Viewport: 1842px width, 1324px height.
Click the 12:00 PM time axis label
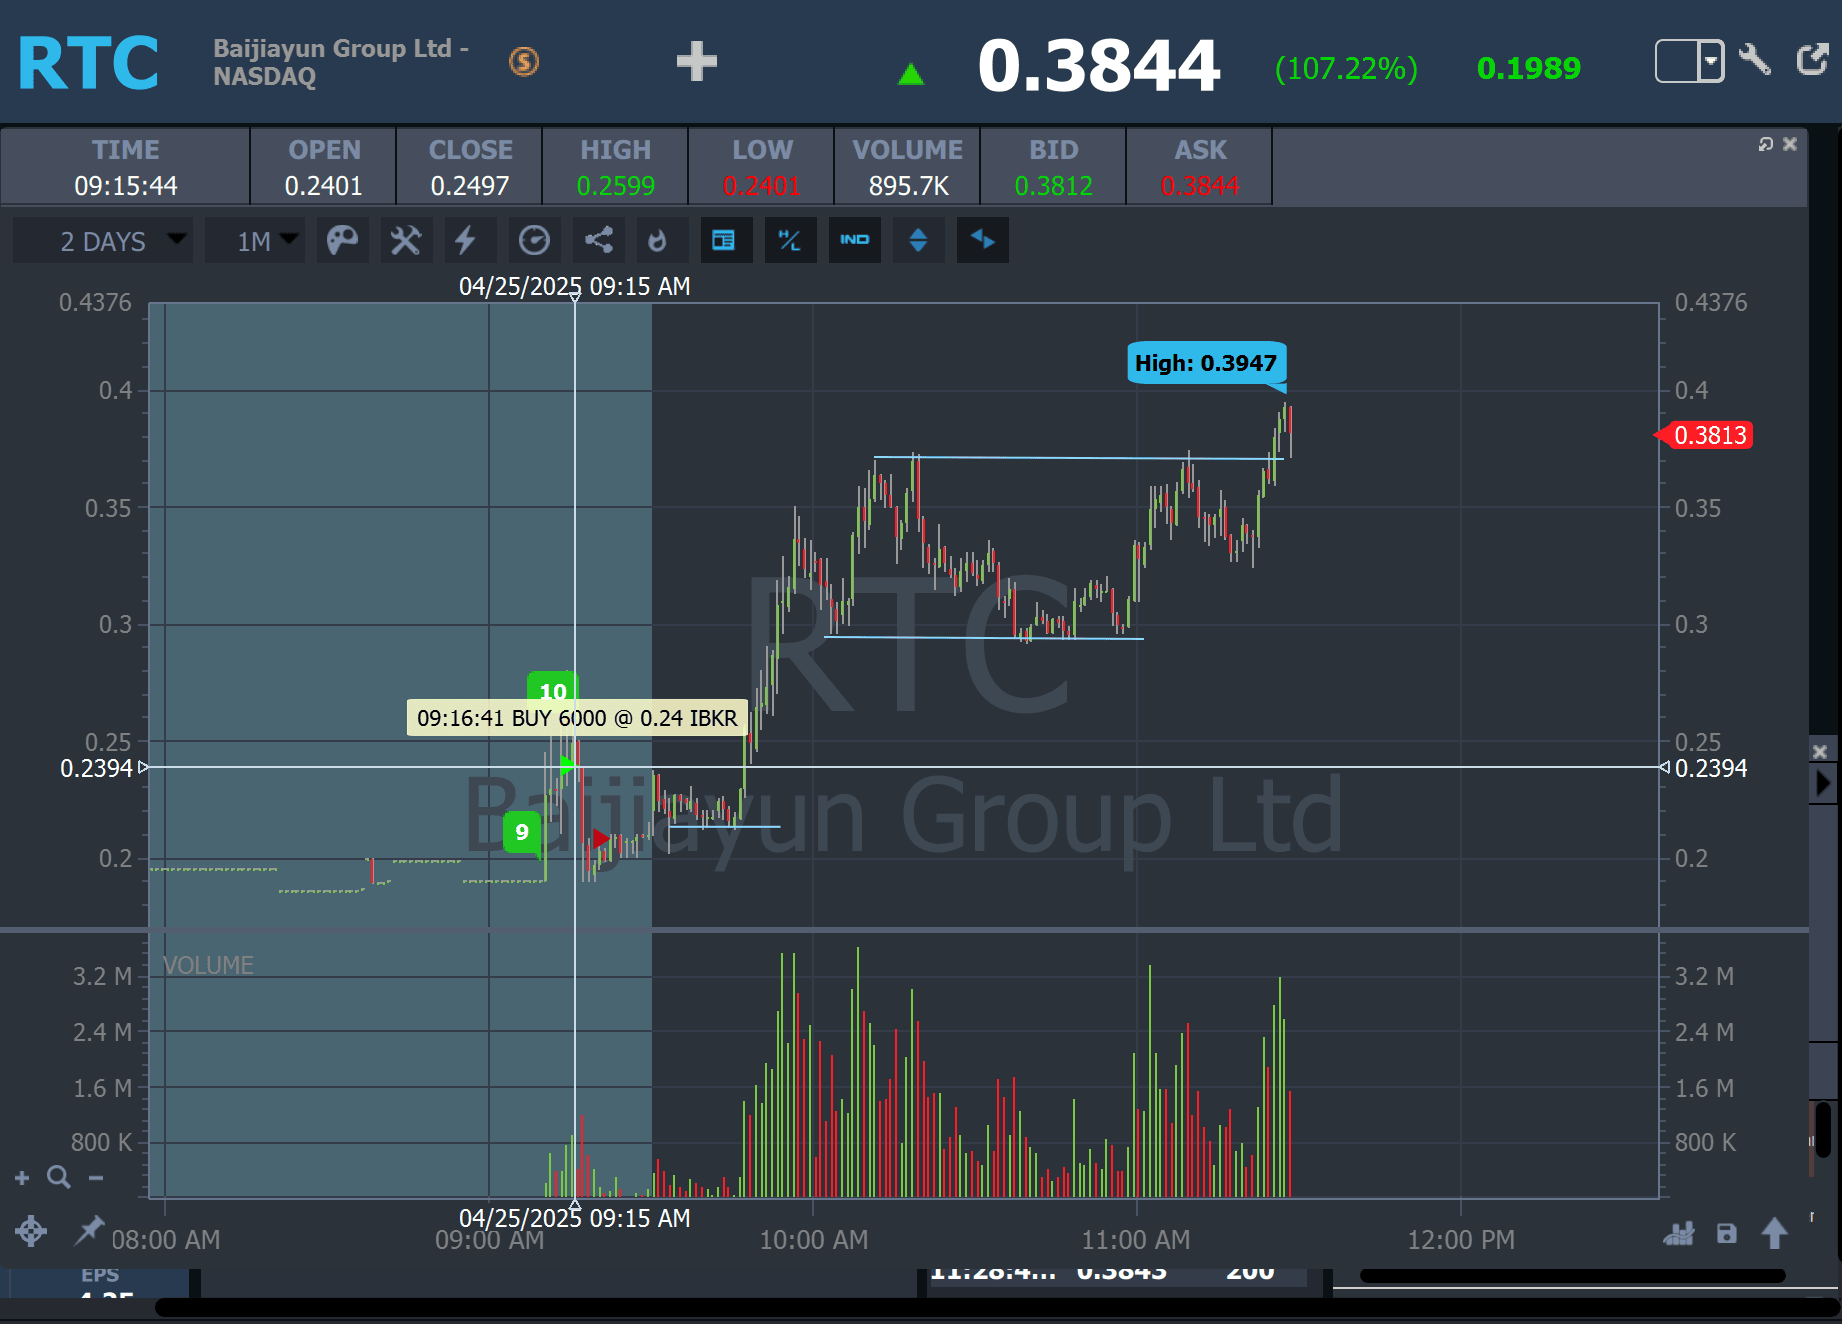click(1461, 1240)
